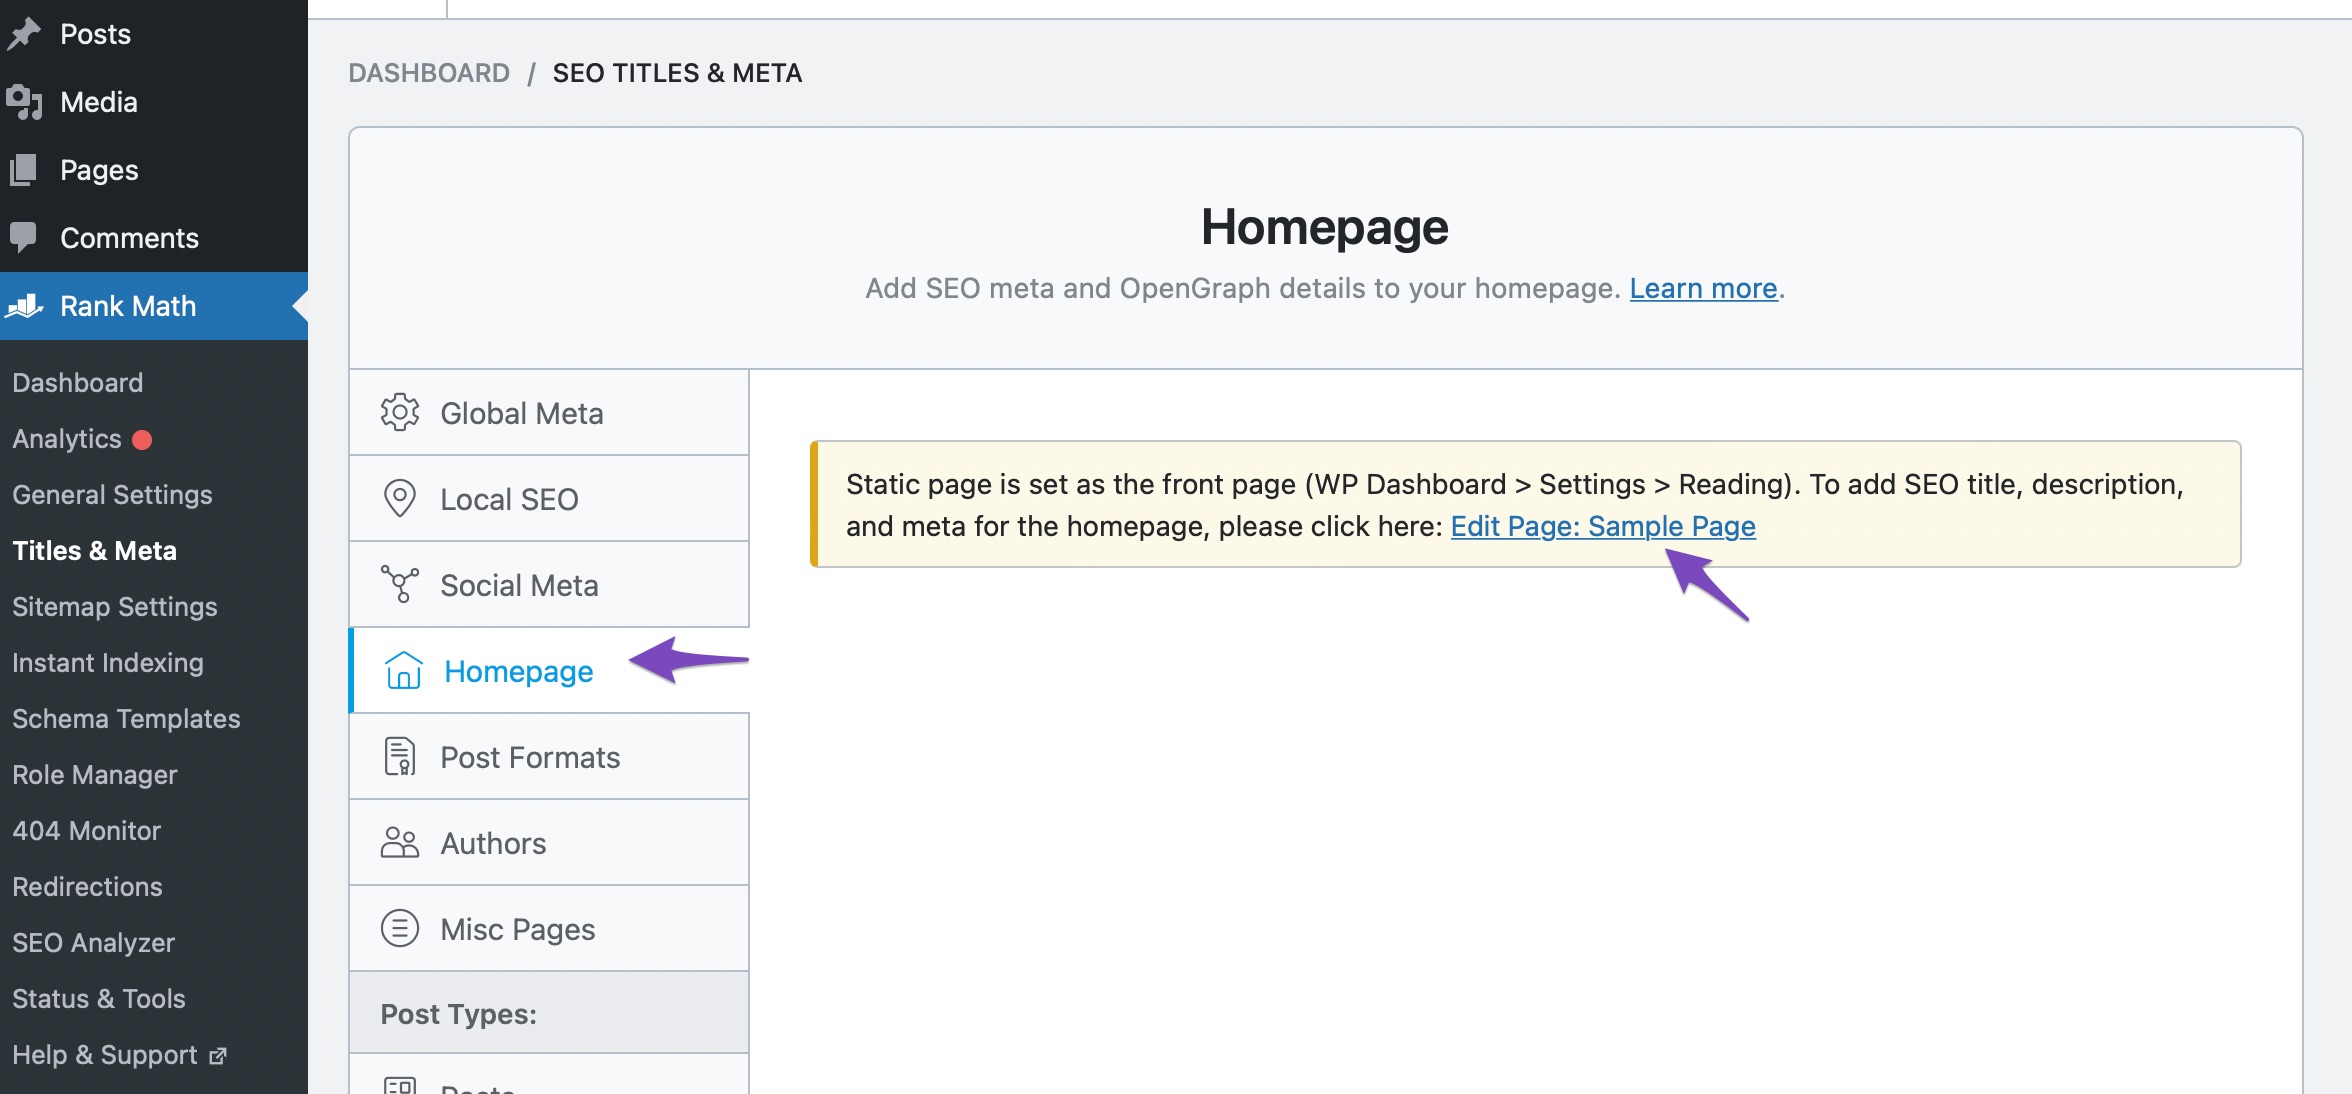Expand the Schema Templates menu
The image size is (2352, 1094).
pyautogui.click(x=126, y=716)
